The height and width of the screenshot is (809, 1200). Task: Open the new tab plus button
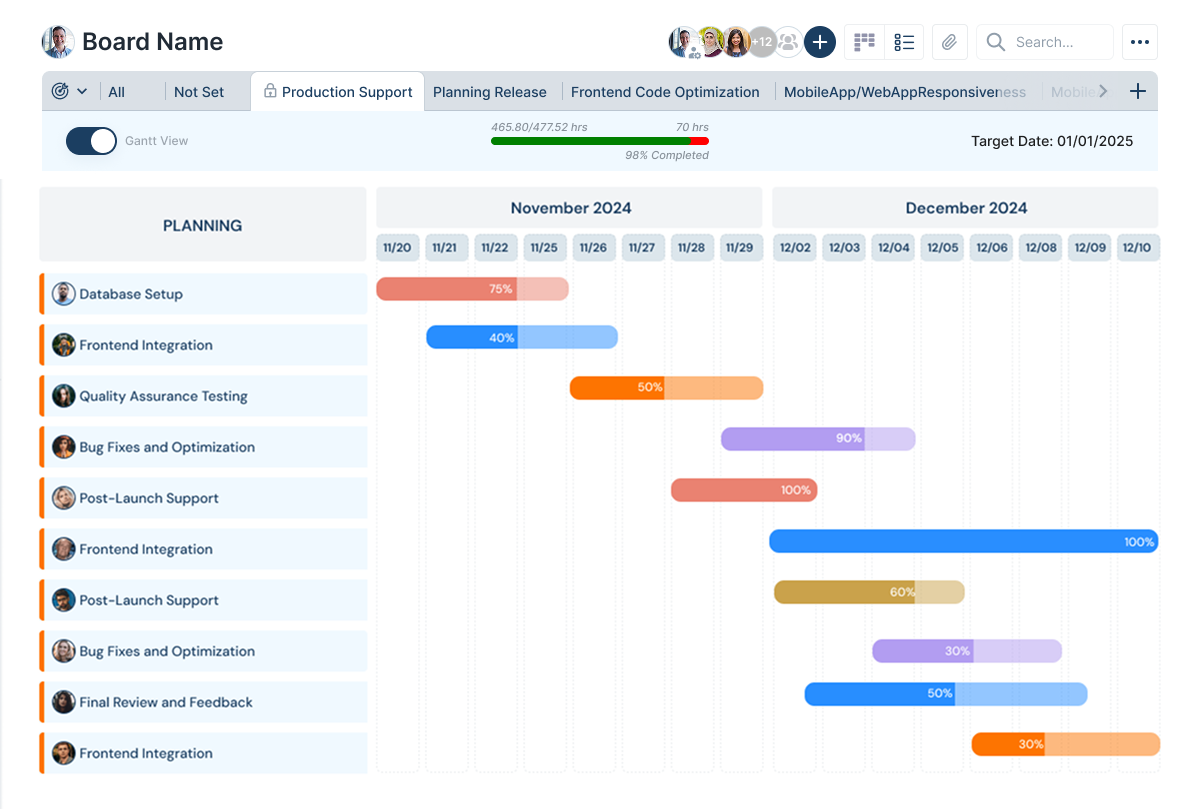click(x=1138, y=90)
